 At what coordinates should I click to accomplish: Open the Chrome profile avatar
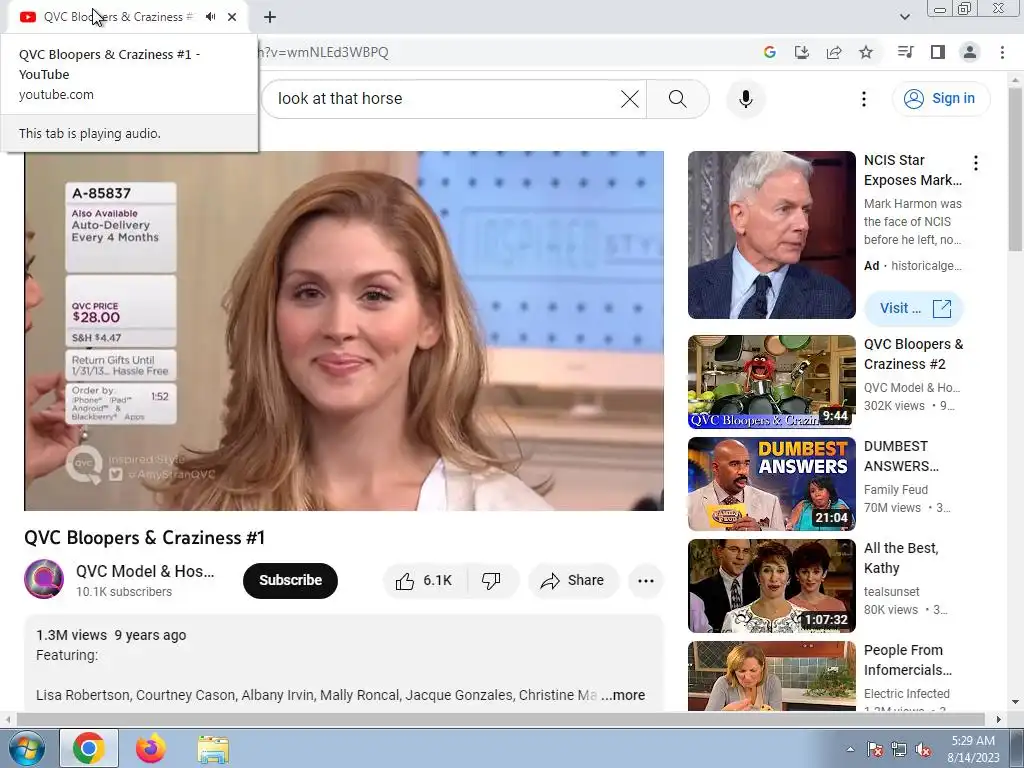[970, 52]
